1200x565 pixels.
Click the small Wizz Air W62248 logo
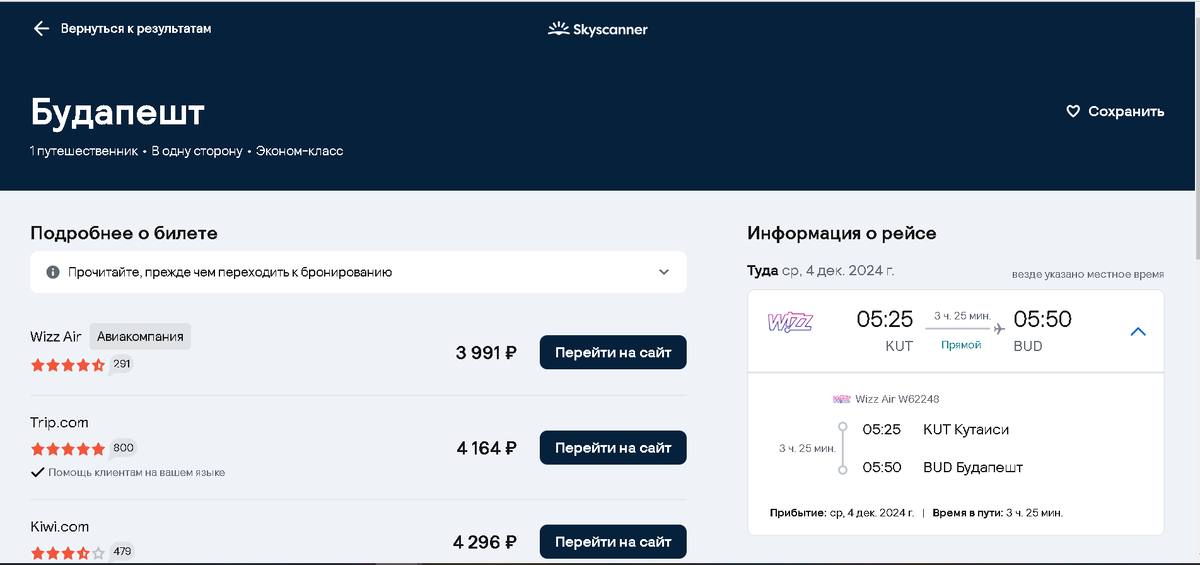click(x=842, y=399)
